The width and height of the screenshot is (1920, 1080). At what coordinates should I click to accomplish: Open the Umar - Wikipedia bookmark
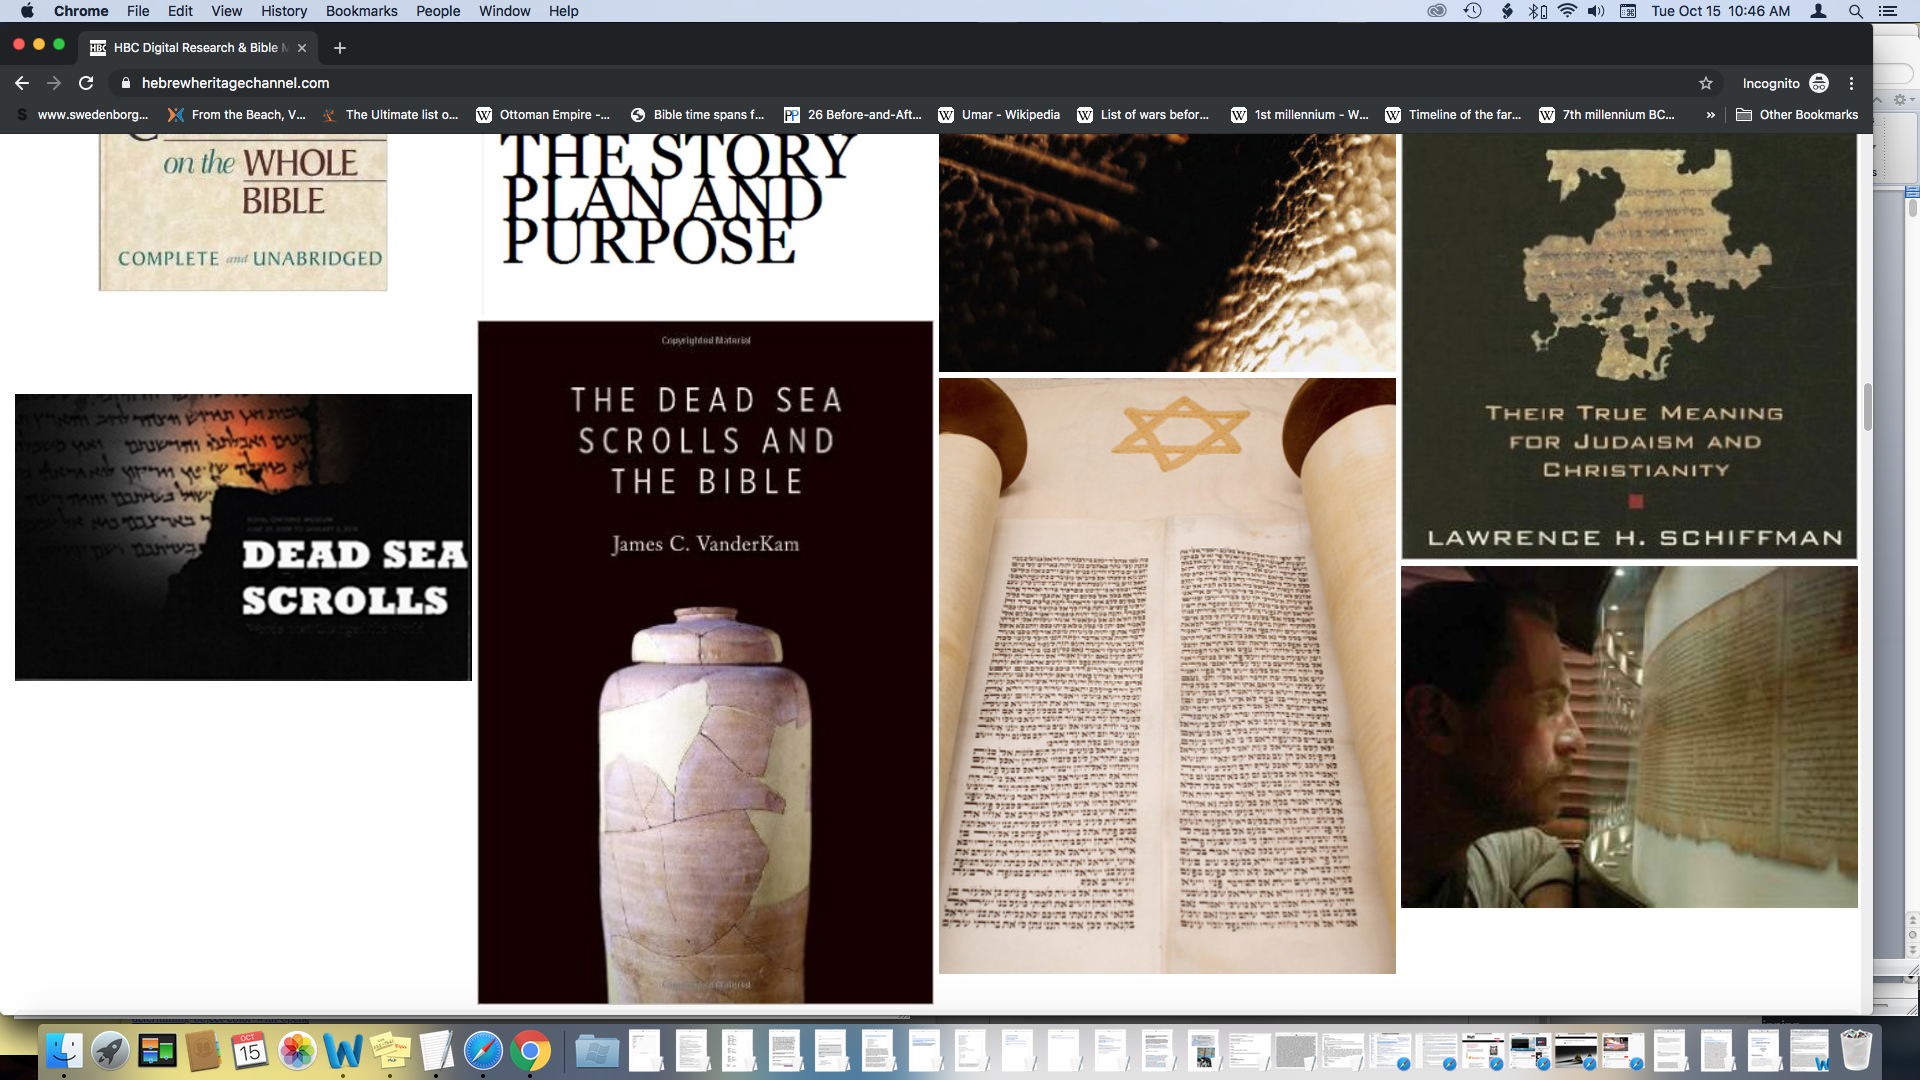tap(999, 115)
